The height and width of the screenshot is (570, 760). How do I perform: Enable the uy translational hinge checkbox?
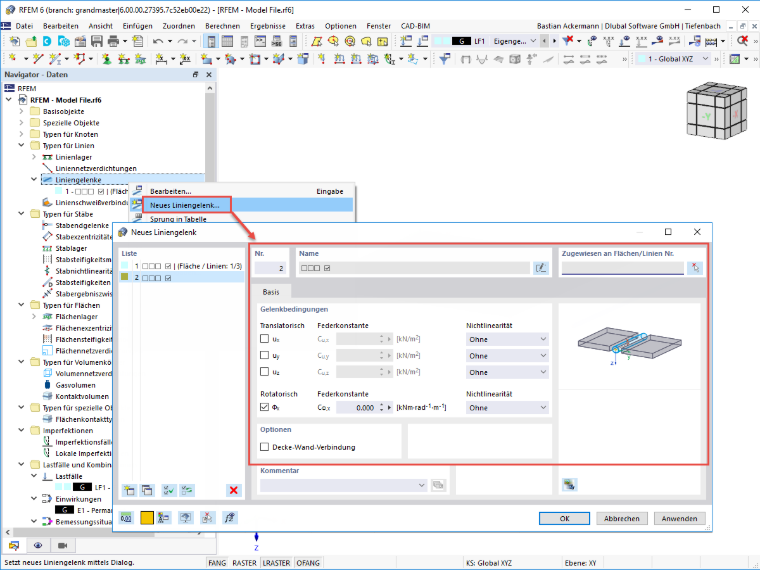coord(264,355)
